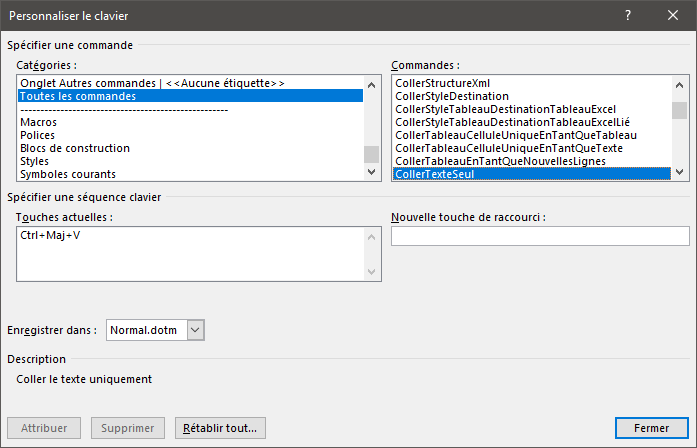Click the Commandes list scrollbar thumb
The height and width of the screenshot is (448, 697).
679,111
